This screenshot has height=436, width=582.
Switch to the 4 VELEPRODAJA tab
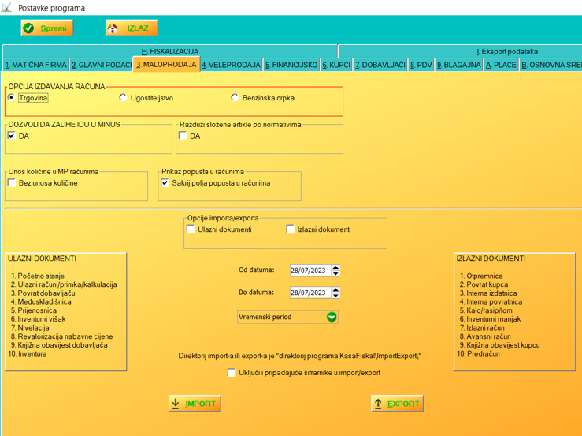click(x=231, y=65)
